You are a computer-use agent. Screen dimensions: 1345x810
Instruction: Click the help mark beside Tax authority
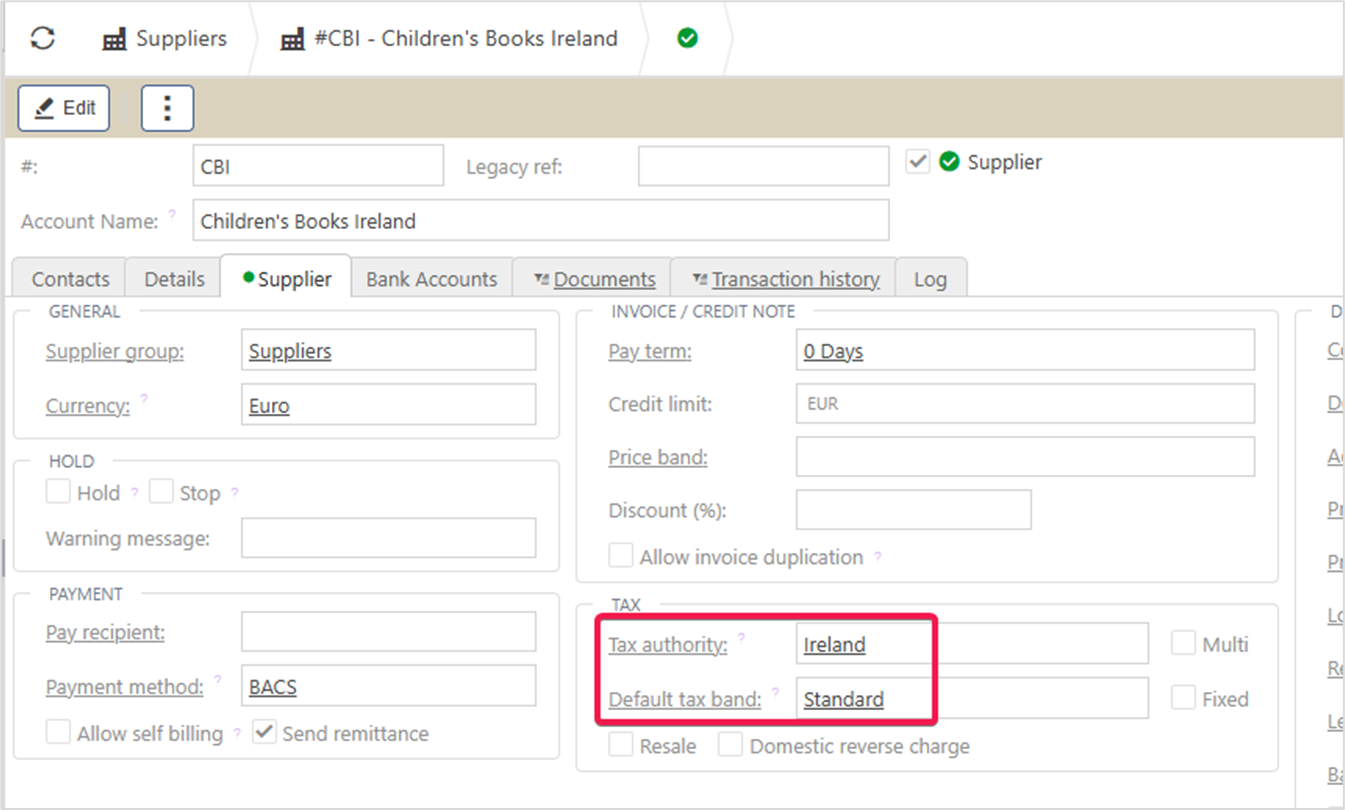[741, 637]
